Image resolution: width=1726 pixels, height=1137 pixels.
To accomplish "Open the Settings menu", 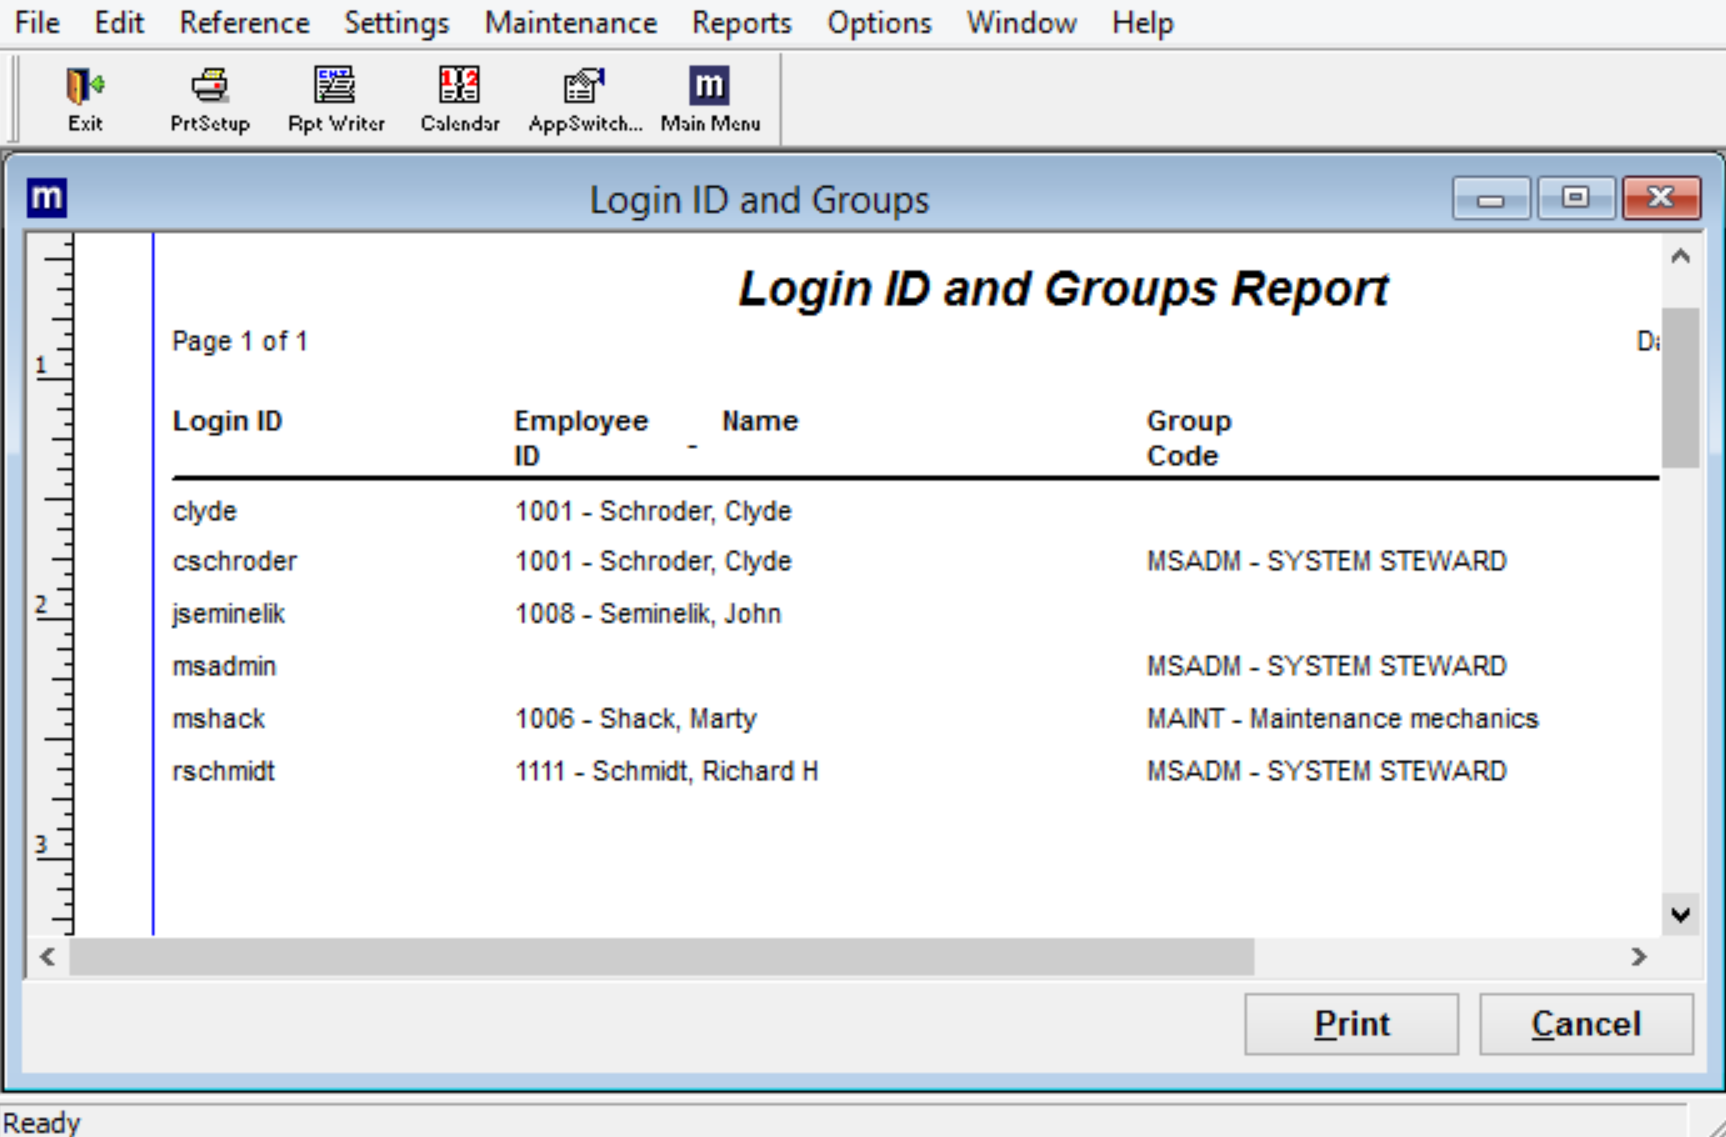I will [396, 22].
